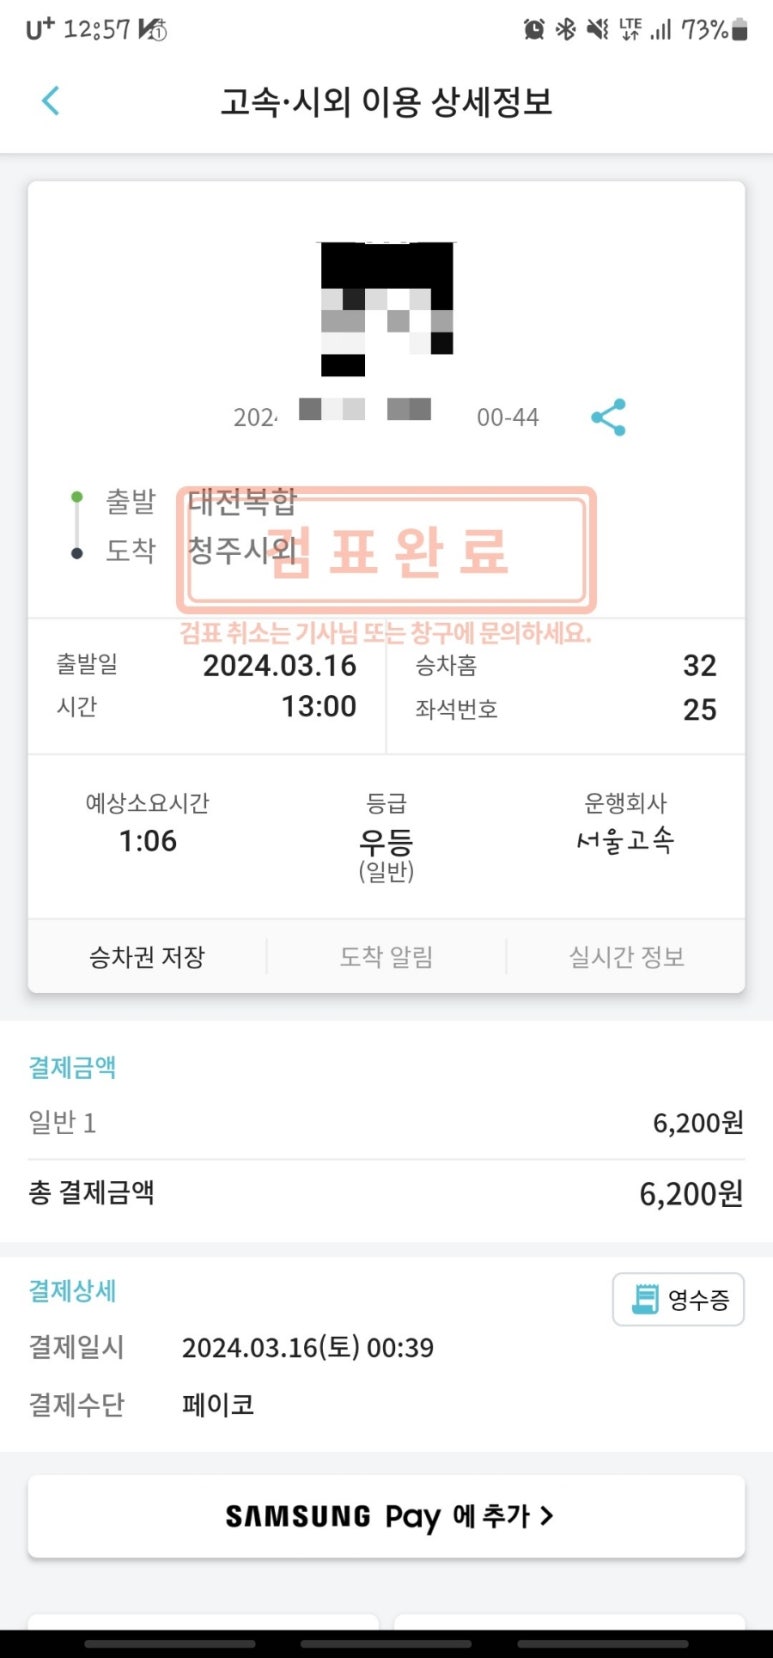Select the 도착 알림 tab
This screenshot has width=773, height=1658.
386,957
